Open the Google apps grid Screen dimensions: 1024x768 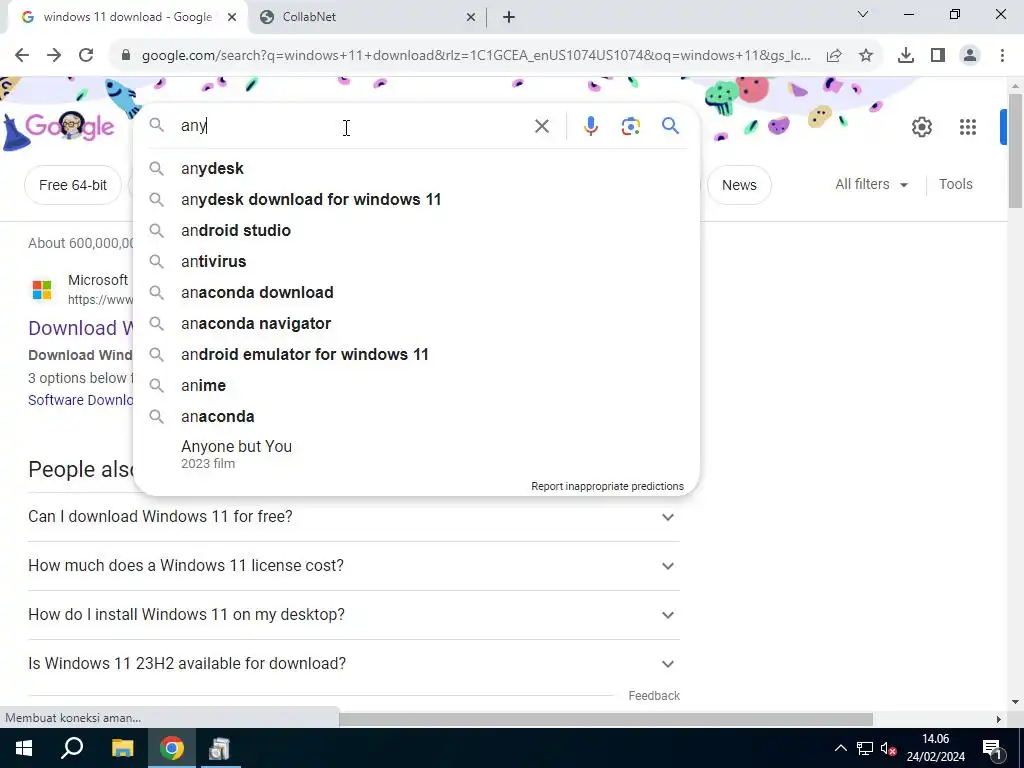968,127
